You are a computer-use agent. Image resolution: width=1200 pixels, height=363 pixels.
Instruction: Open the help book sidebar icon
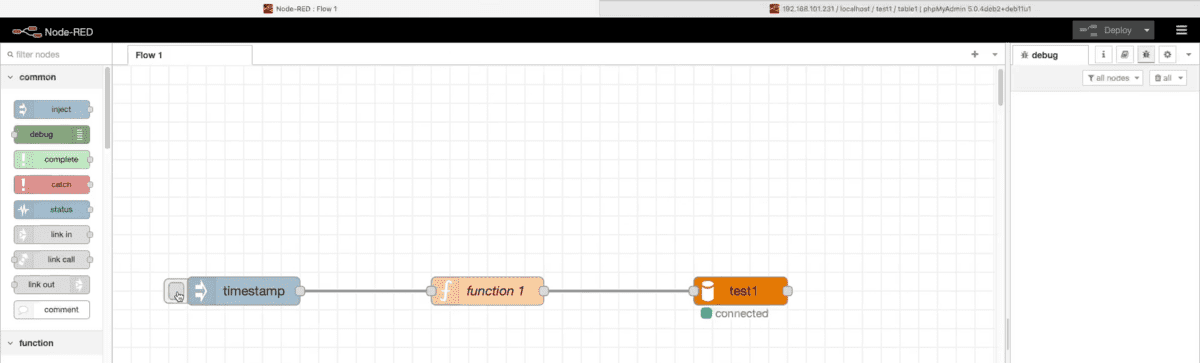pyautogui.click(x=1125, y=56)
